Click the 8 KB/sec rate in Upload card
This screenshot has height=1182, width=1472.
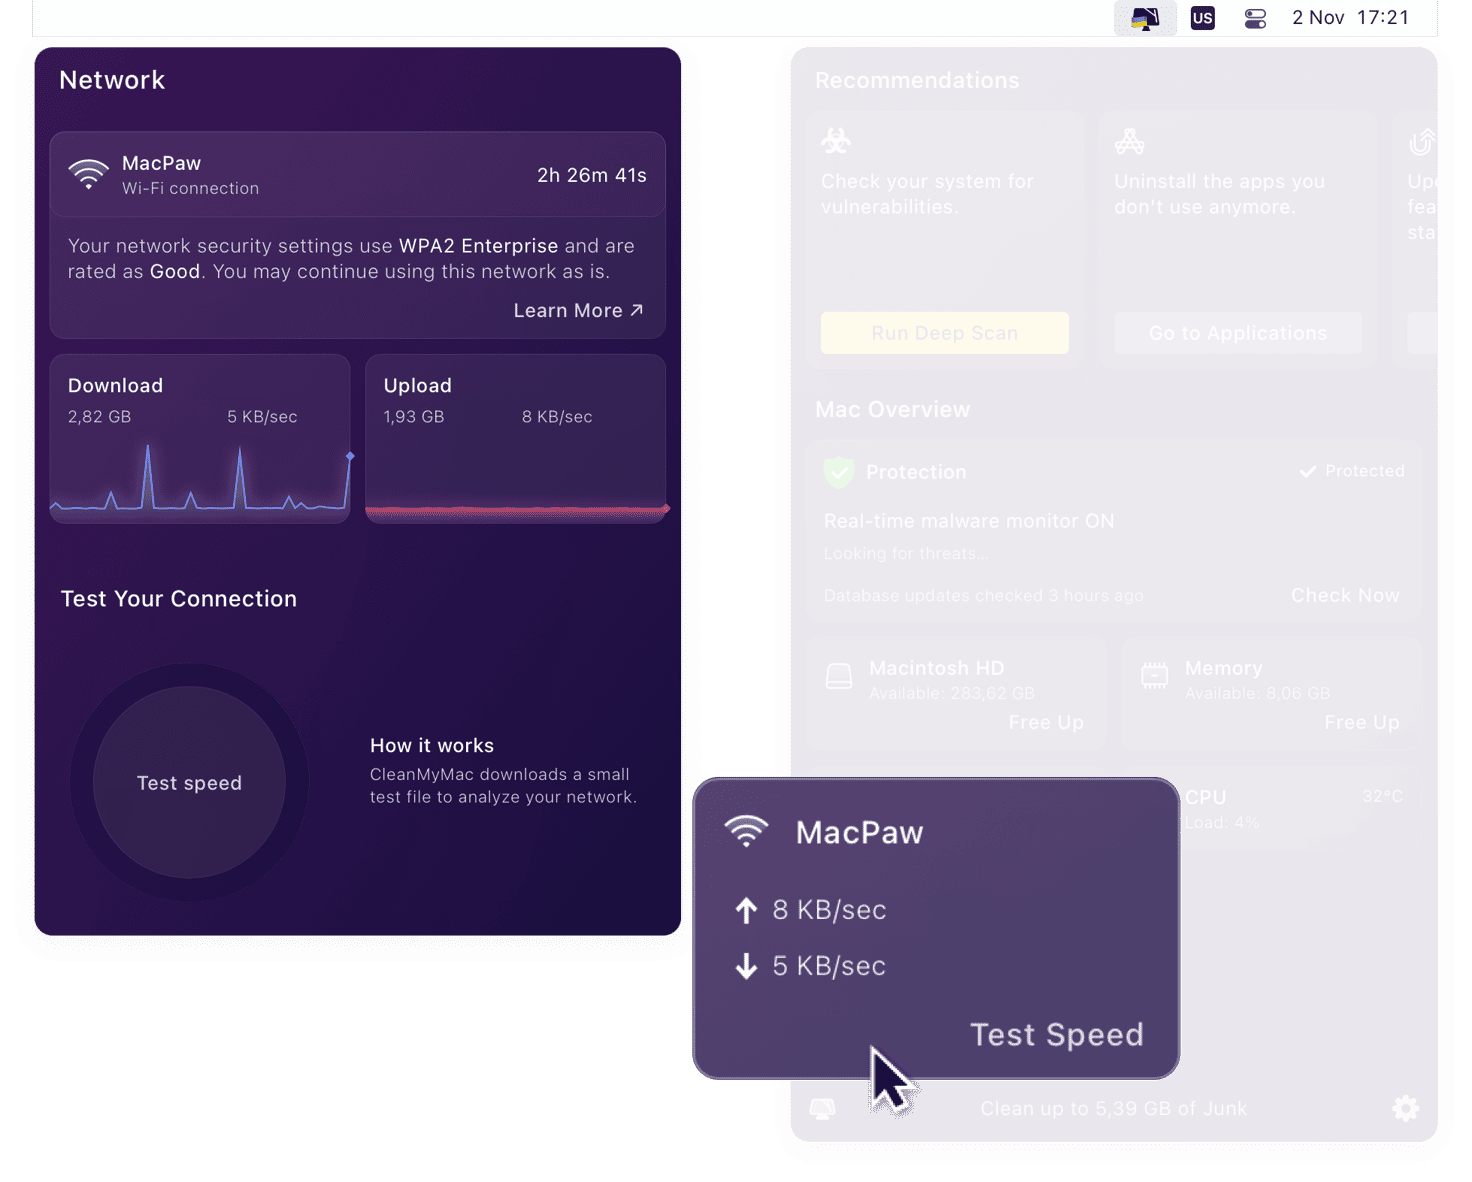(557, 417)
